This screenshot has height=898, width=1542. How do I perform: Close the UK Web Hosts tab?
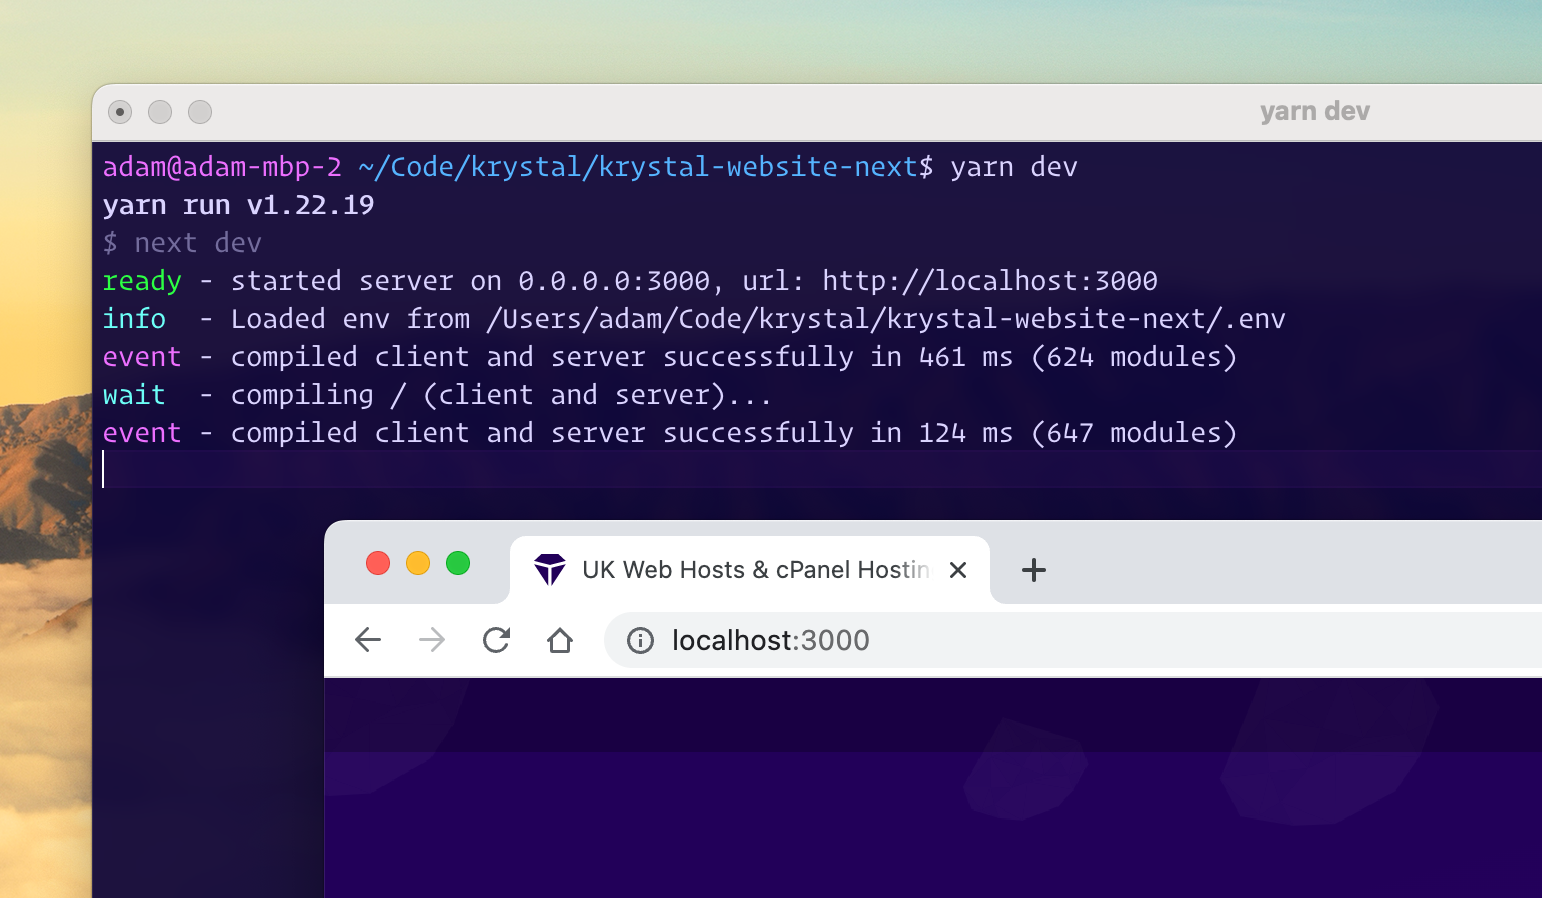pos(958,570)
